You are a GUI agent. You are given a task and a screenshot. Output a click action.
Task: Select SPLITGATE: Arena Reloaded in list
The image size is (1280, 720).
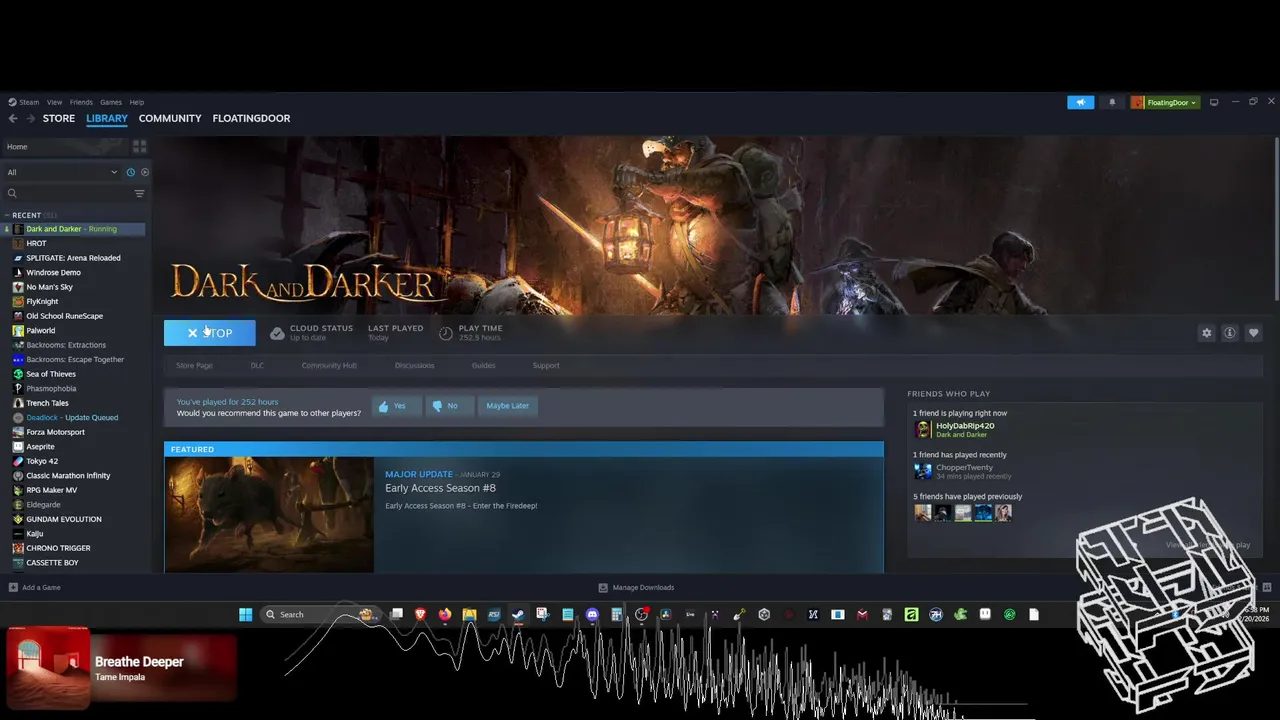[73, 258]
